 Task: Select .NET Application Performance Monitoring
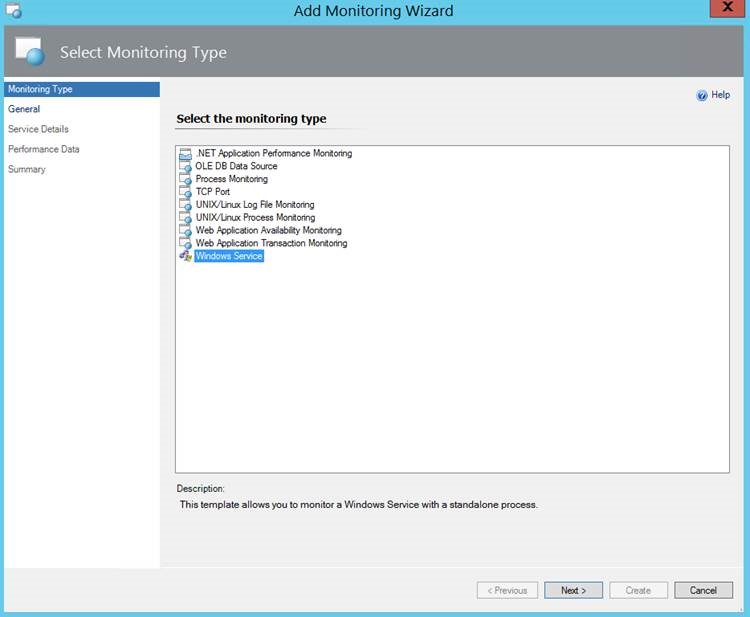[x=274, y=153]
